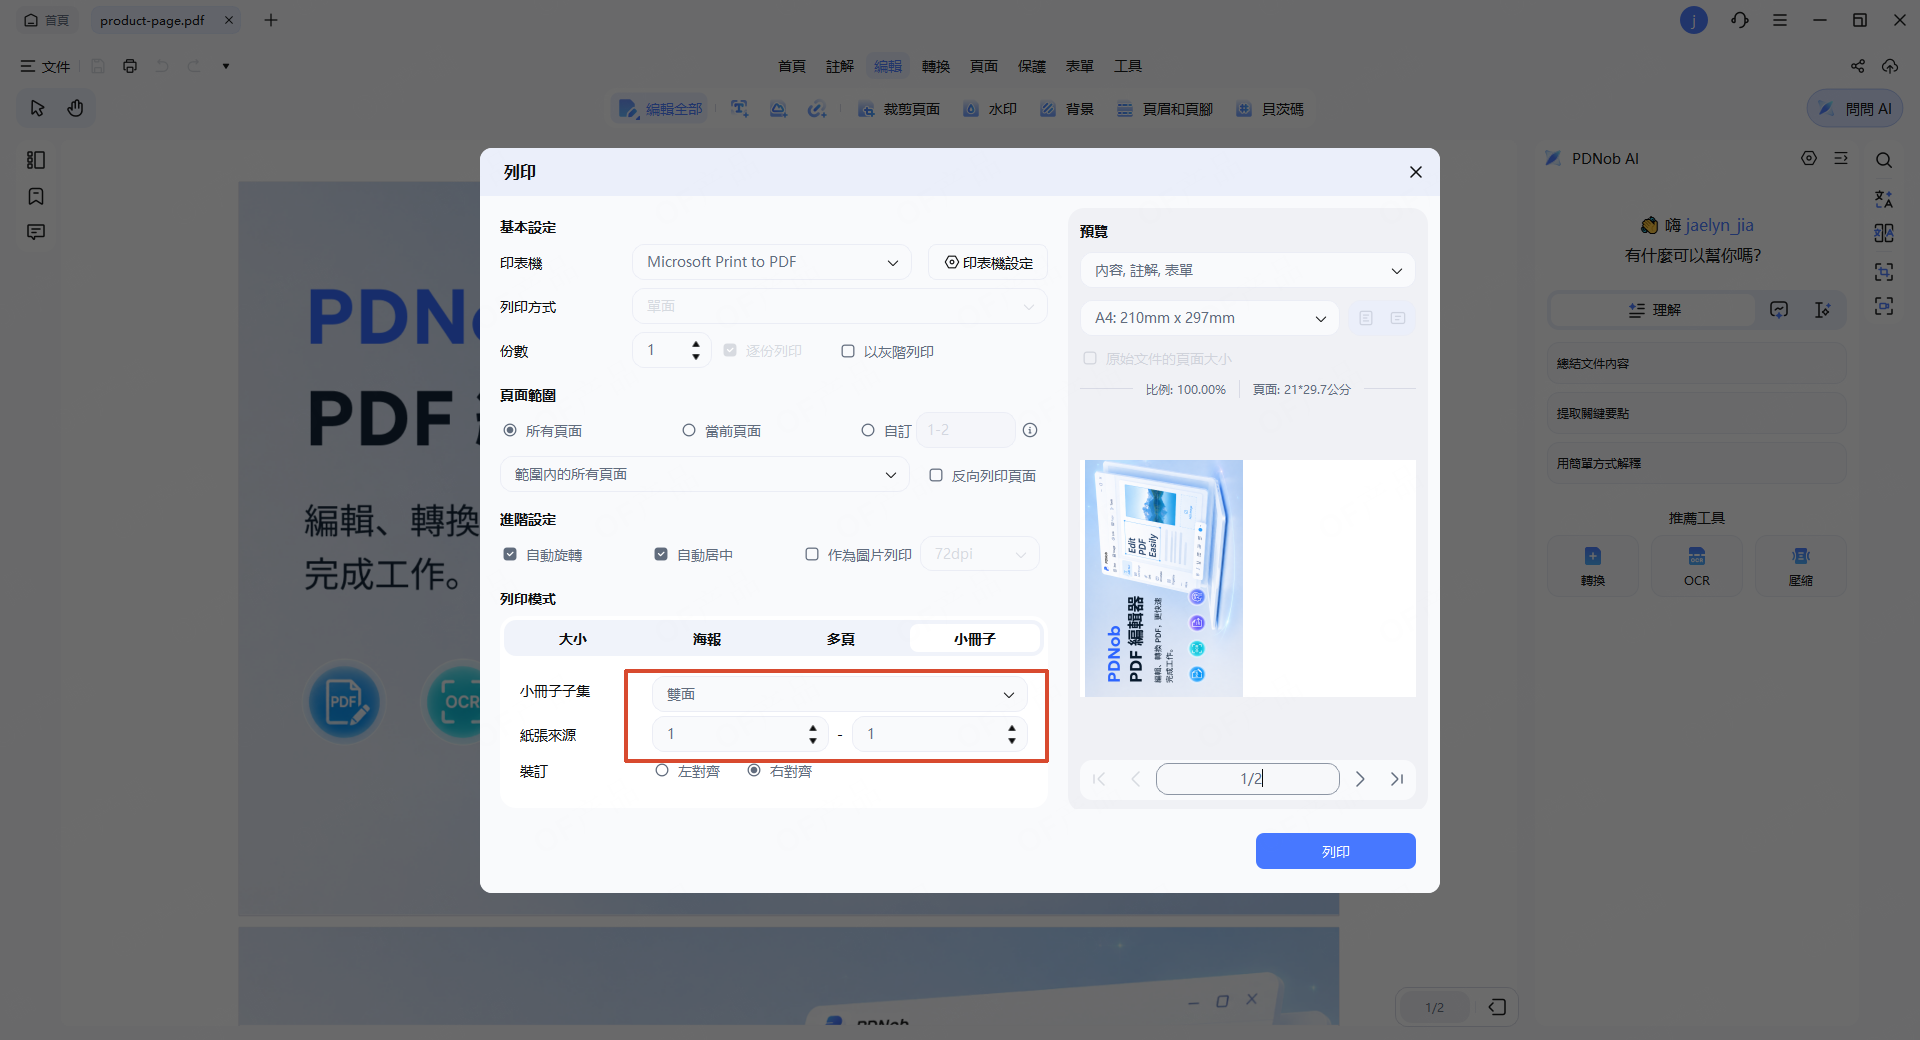Click the cloud upload icon
Screen dimensions: 1920x1040
pos(1890,66)
